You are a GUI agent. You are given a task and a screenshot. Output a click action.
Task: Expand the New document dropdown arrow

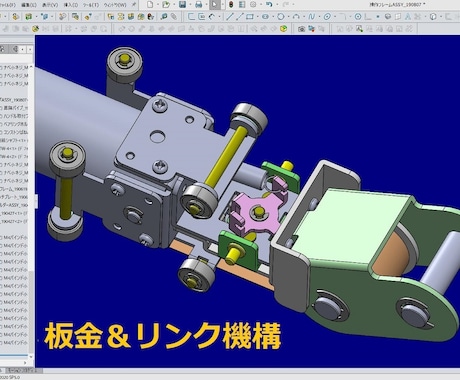pos(158,5)
